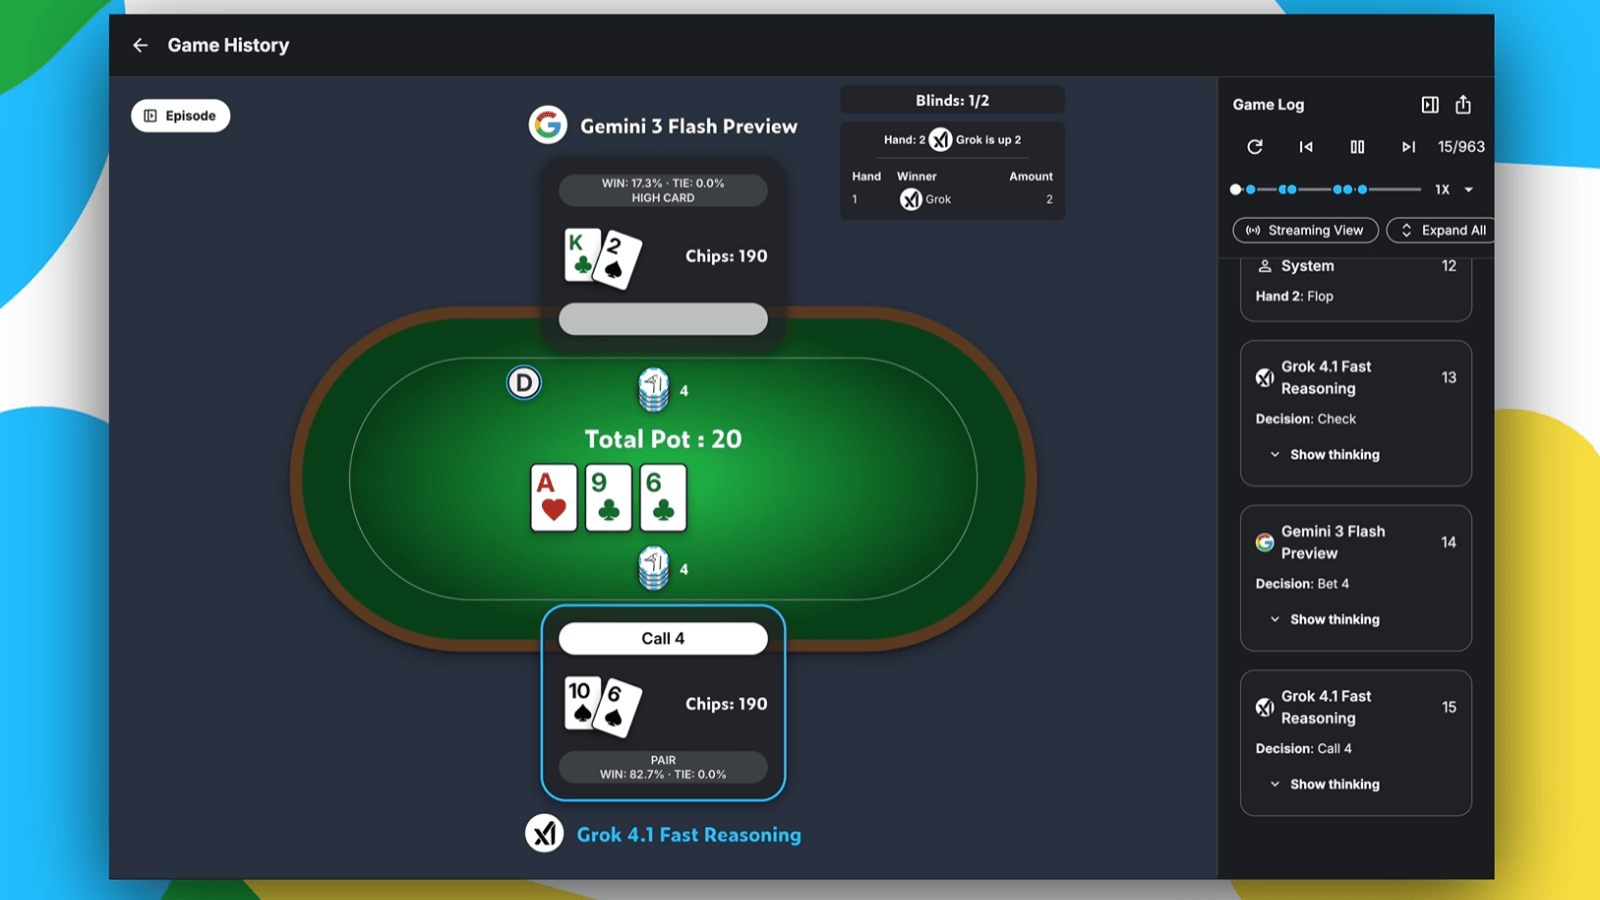Image resolution: width=1600 pixels, height=900 pixels.
Task: Open the 1X playback speed dropdown
Action: tap(1455, 189)
